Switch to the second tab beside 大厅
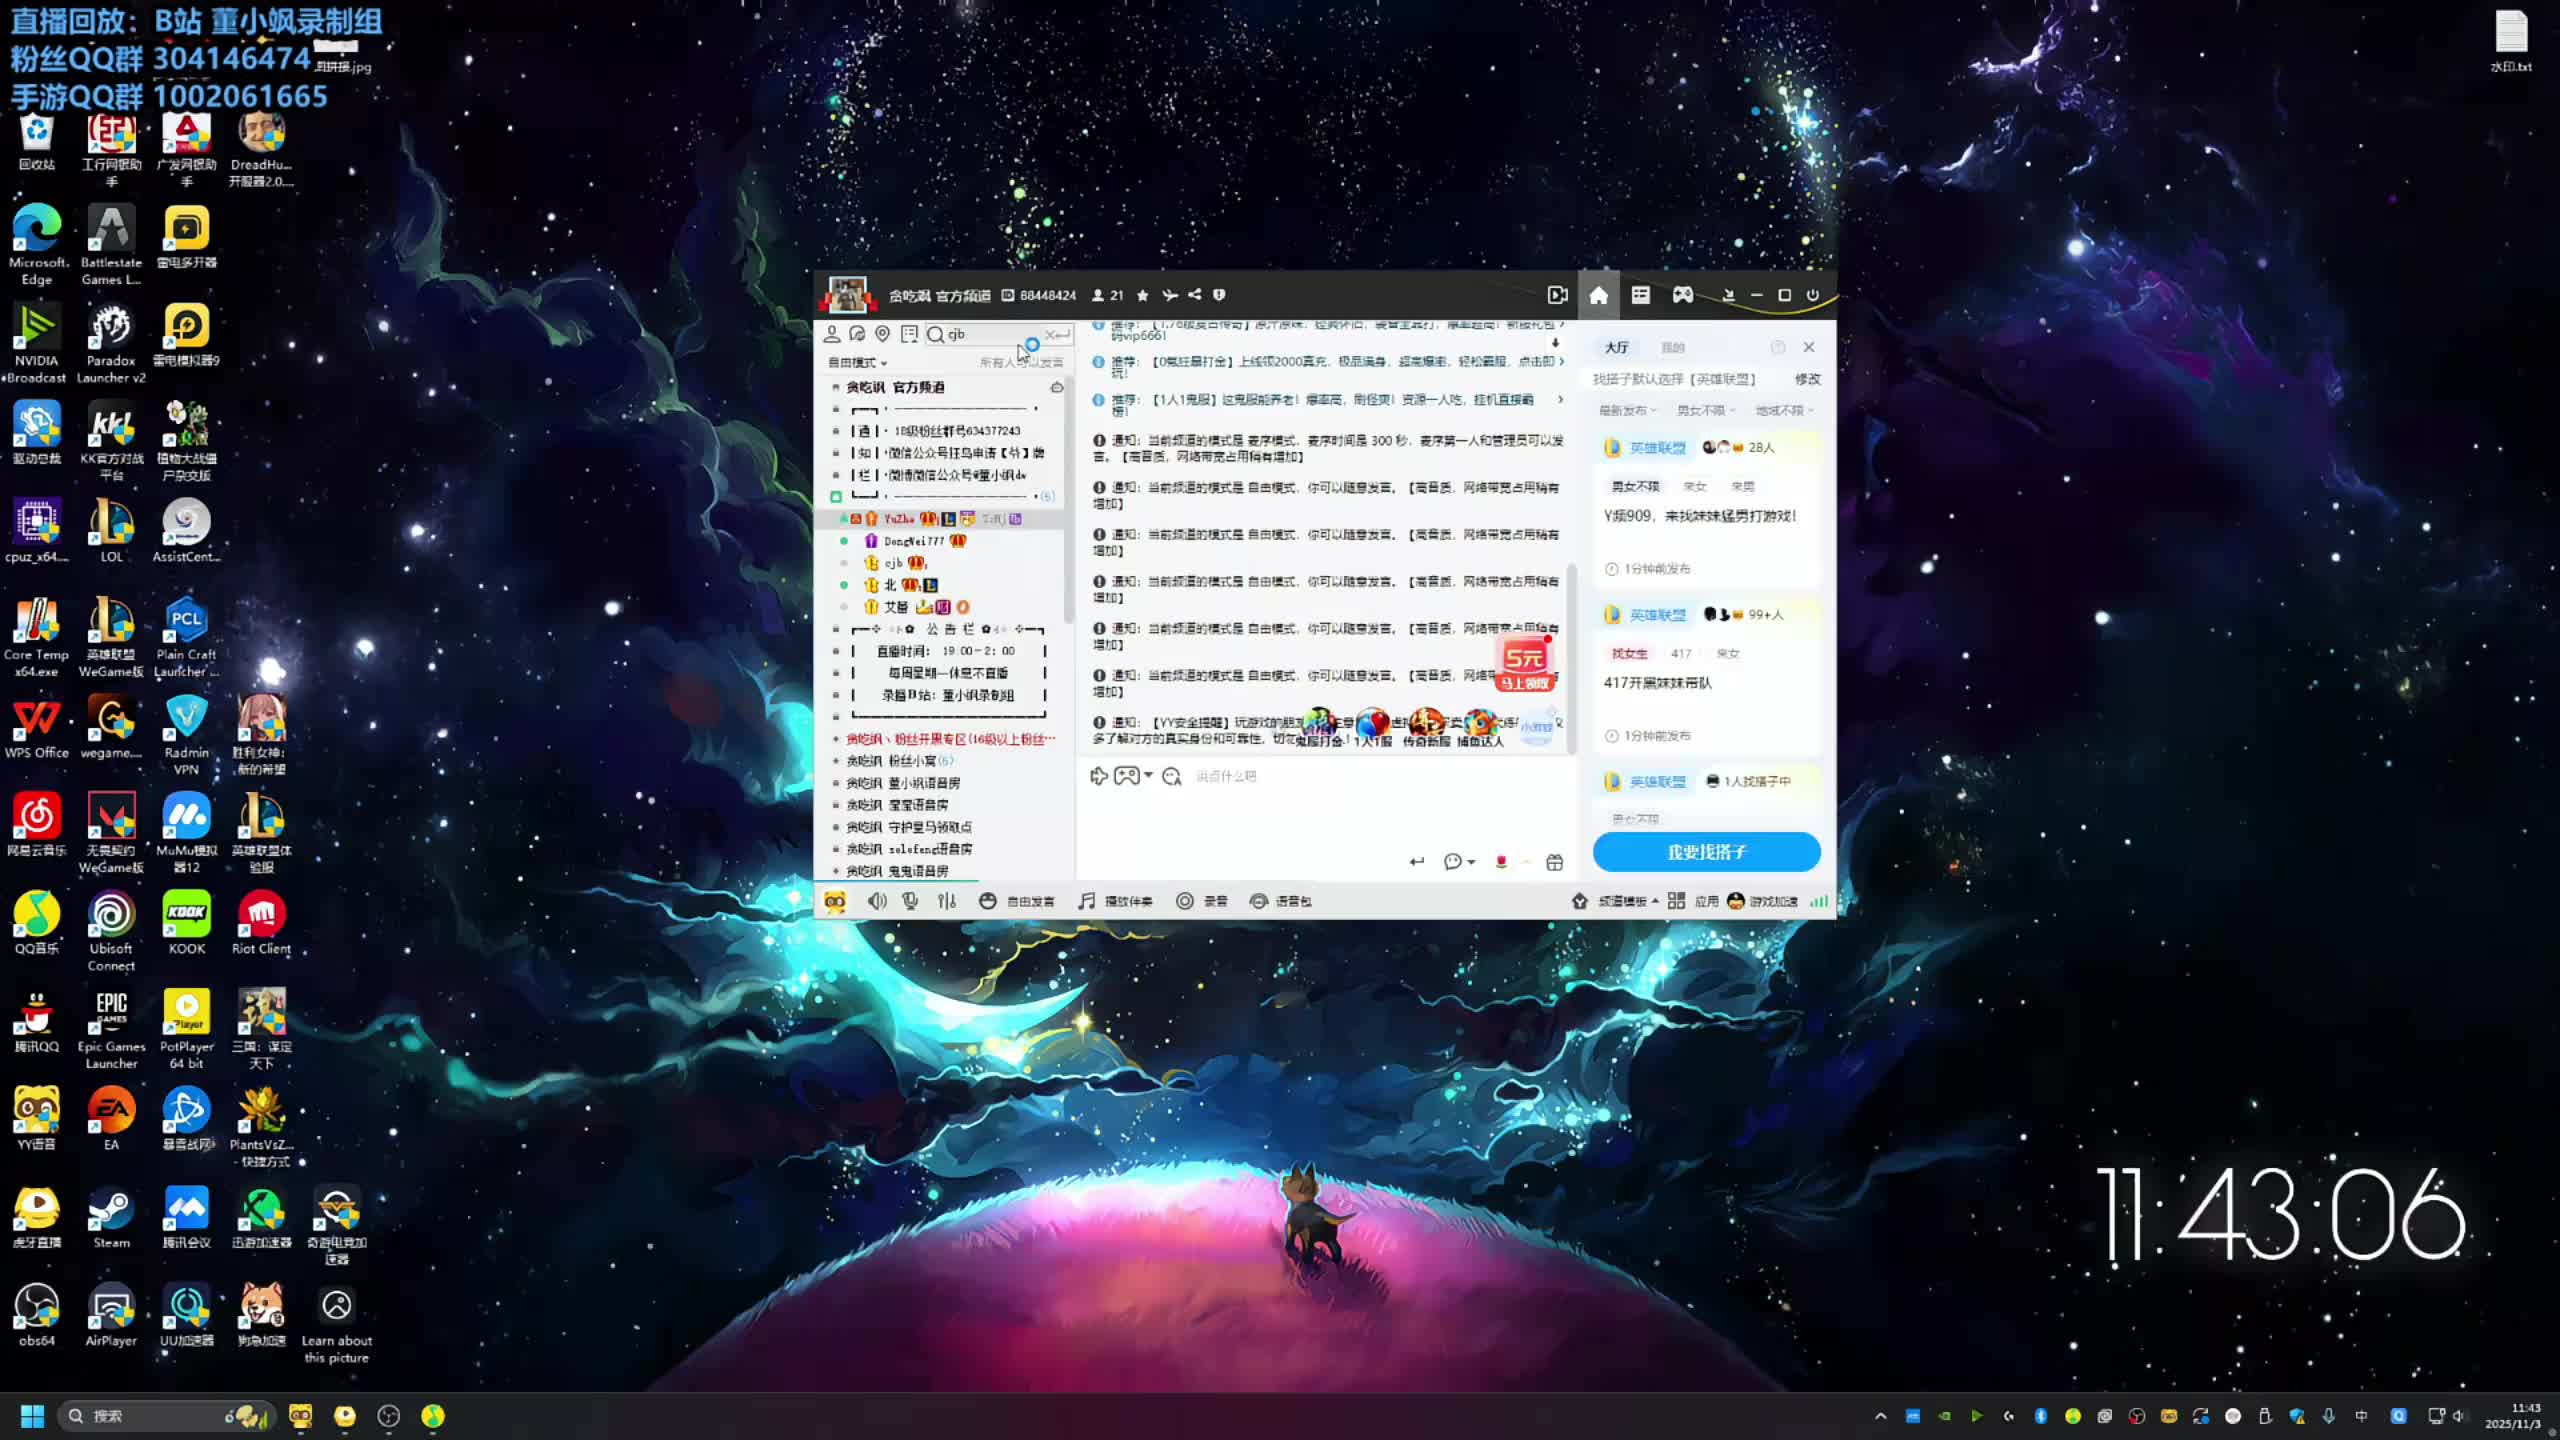The width and height of the screenshot is (2560, 1440). (x=1672, y=348)
